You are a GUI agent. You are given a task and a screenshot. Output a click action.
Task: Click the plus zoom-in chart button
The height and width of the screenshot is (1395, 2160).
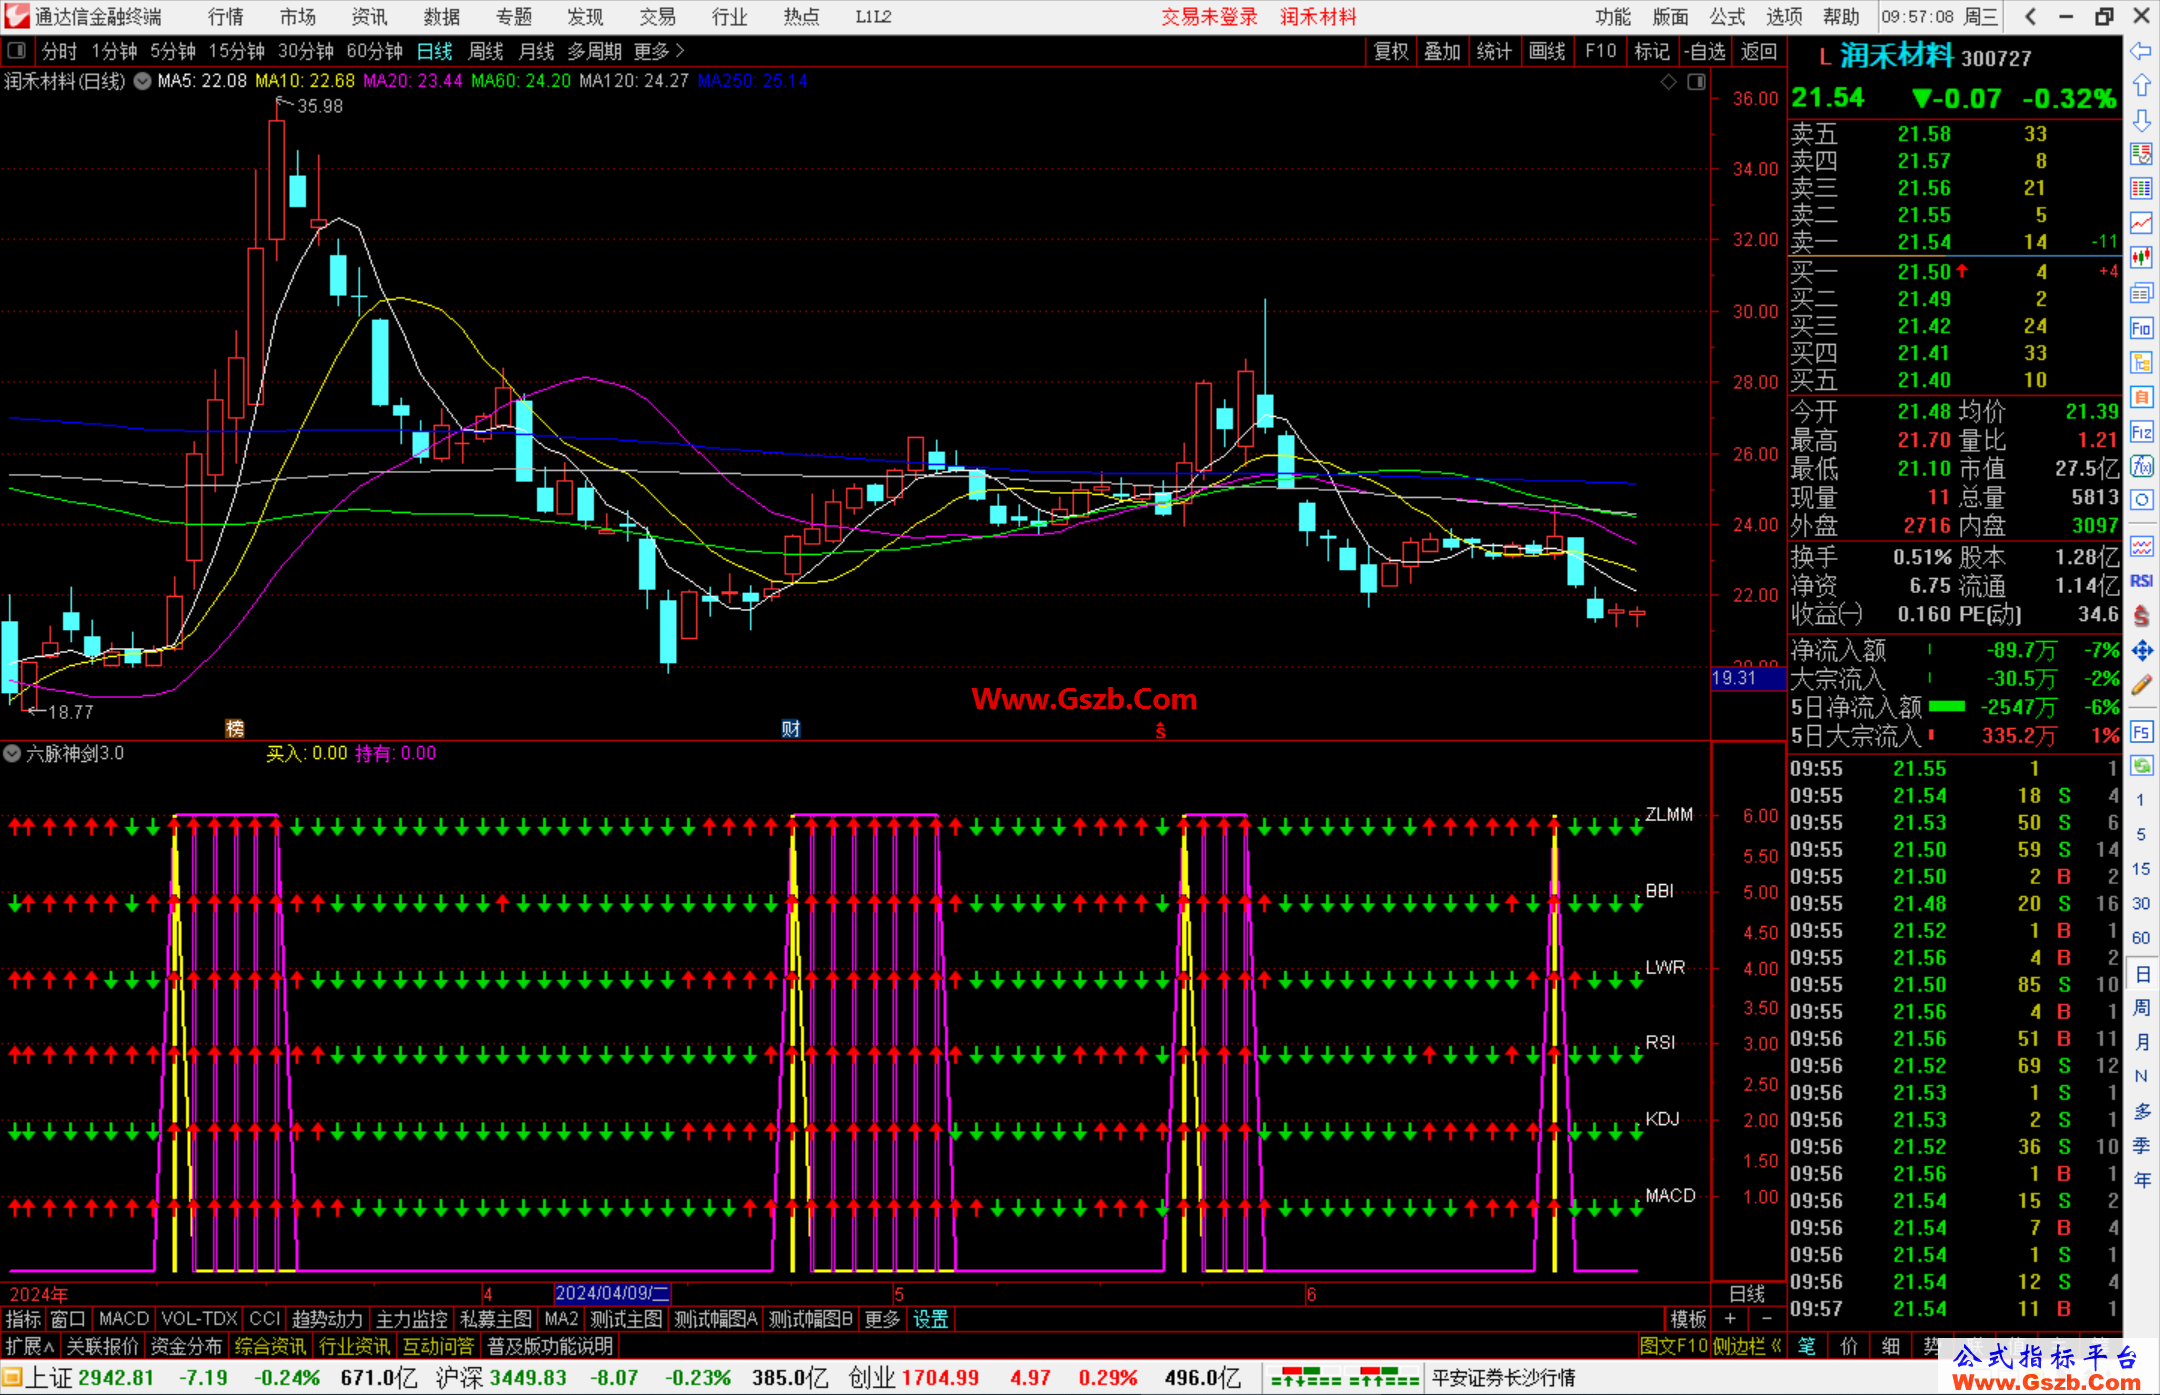tap(1731, 1319)
